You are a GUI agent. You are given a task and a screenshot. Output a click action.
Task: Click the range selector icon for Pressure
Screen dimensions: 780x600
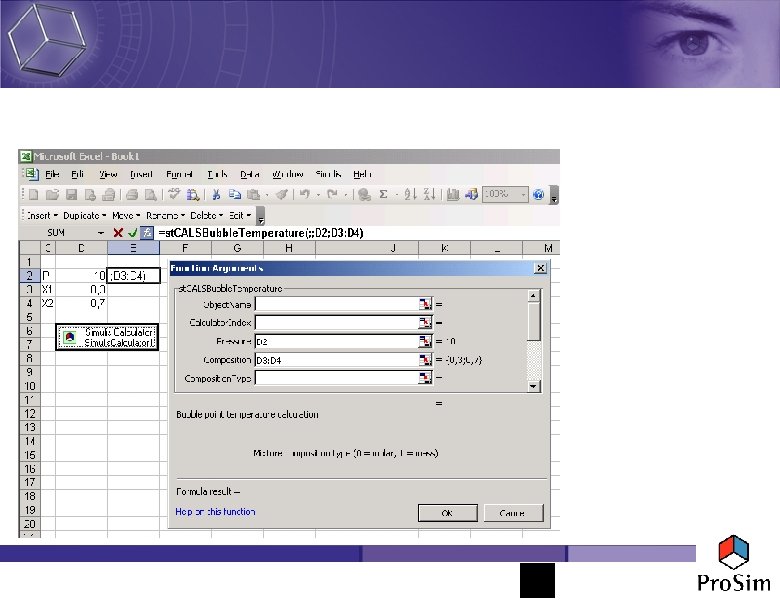(x=425, y=341)
